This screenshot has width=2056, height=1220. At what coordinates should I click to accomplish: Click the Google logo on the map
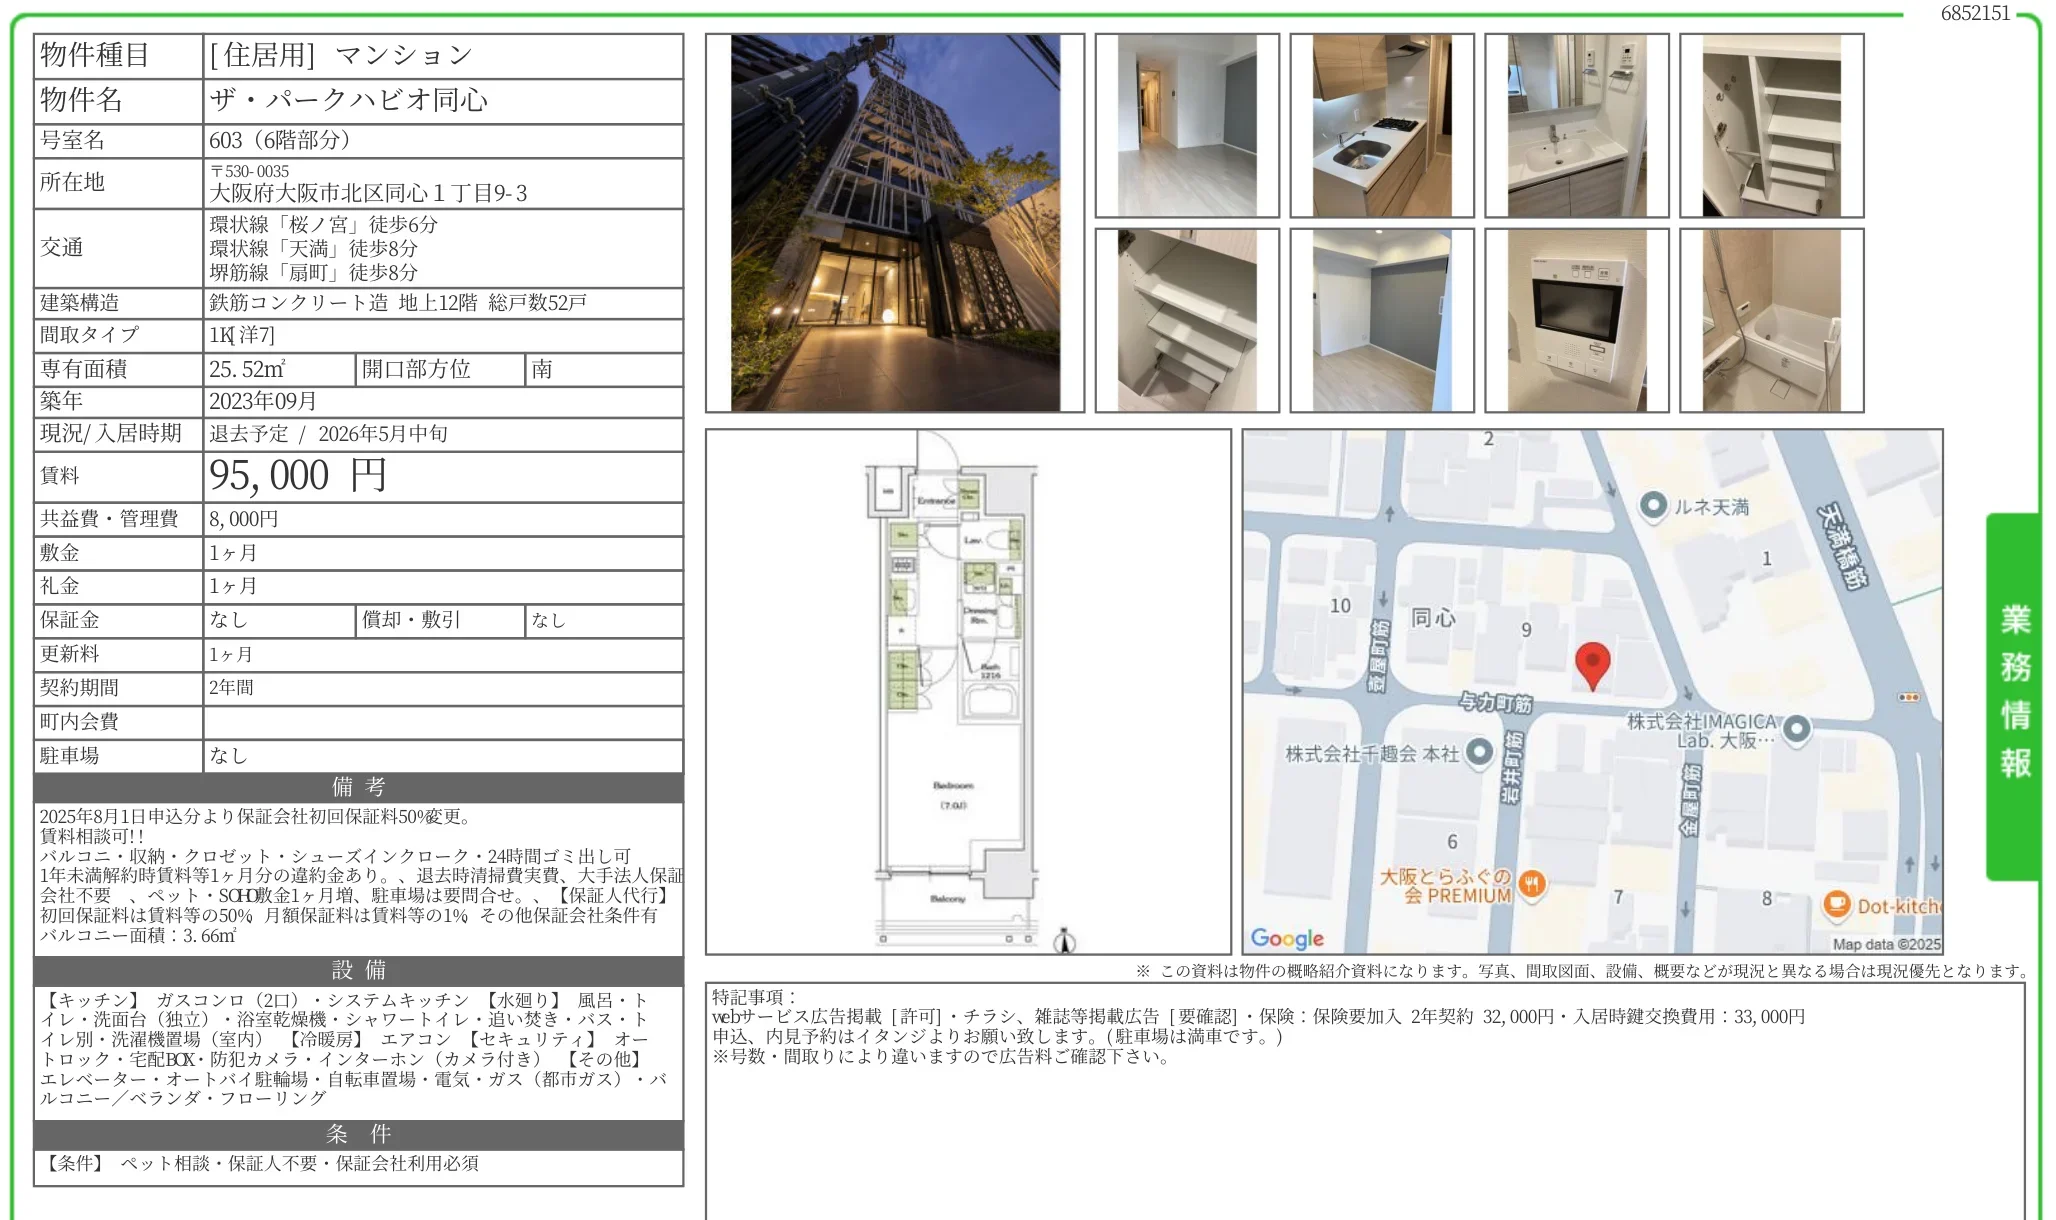[x=1286, y=938]
